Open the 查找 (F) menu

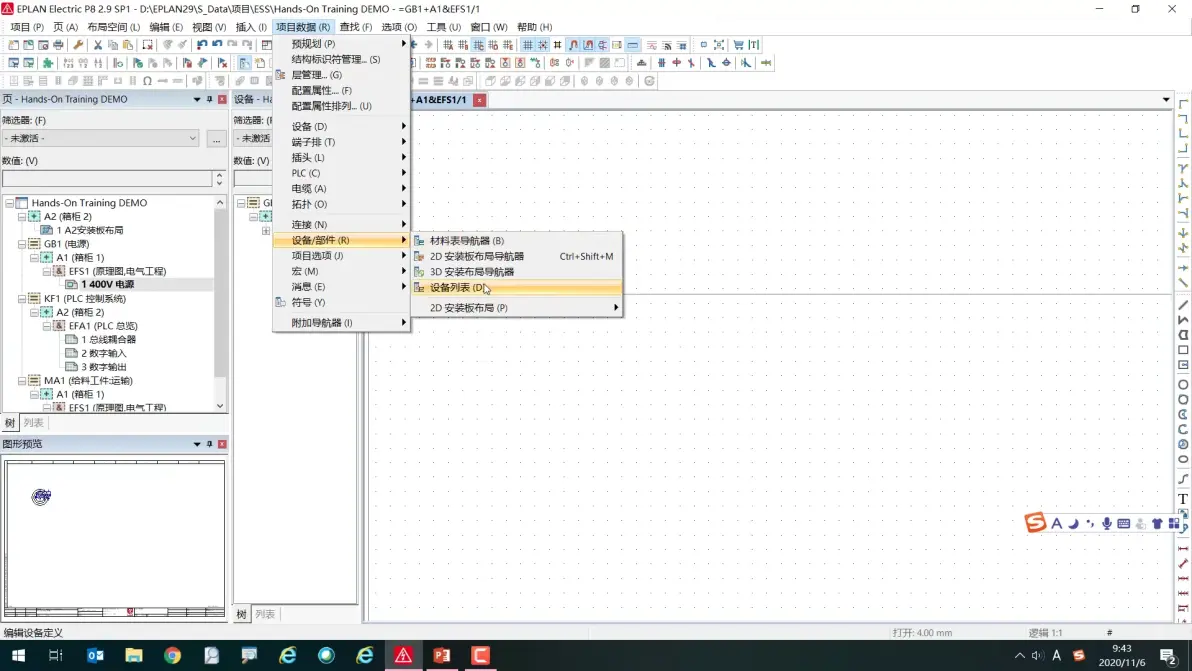[x=356, y=27]
